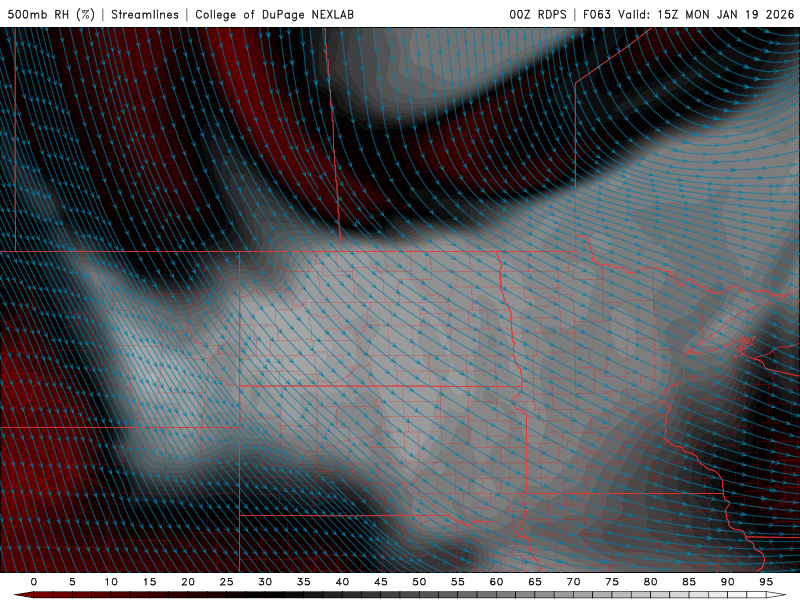Click the 90 label on the legend

coord(727,582)
